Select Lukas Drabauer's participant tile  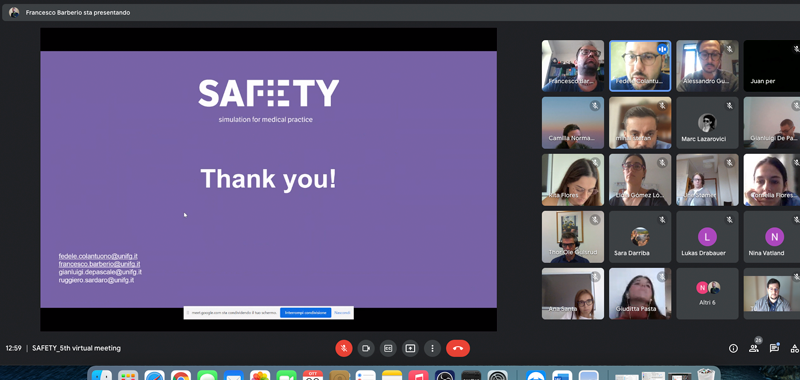pos(707,237)
